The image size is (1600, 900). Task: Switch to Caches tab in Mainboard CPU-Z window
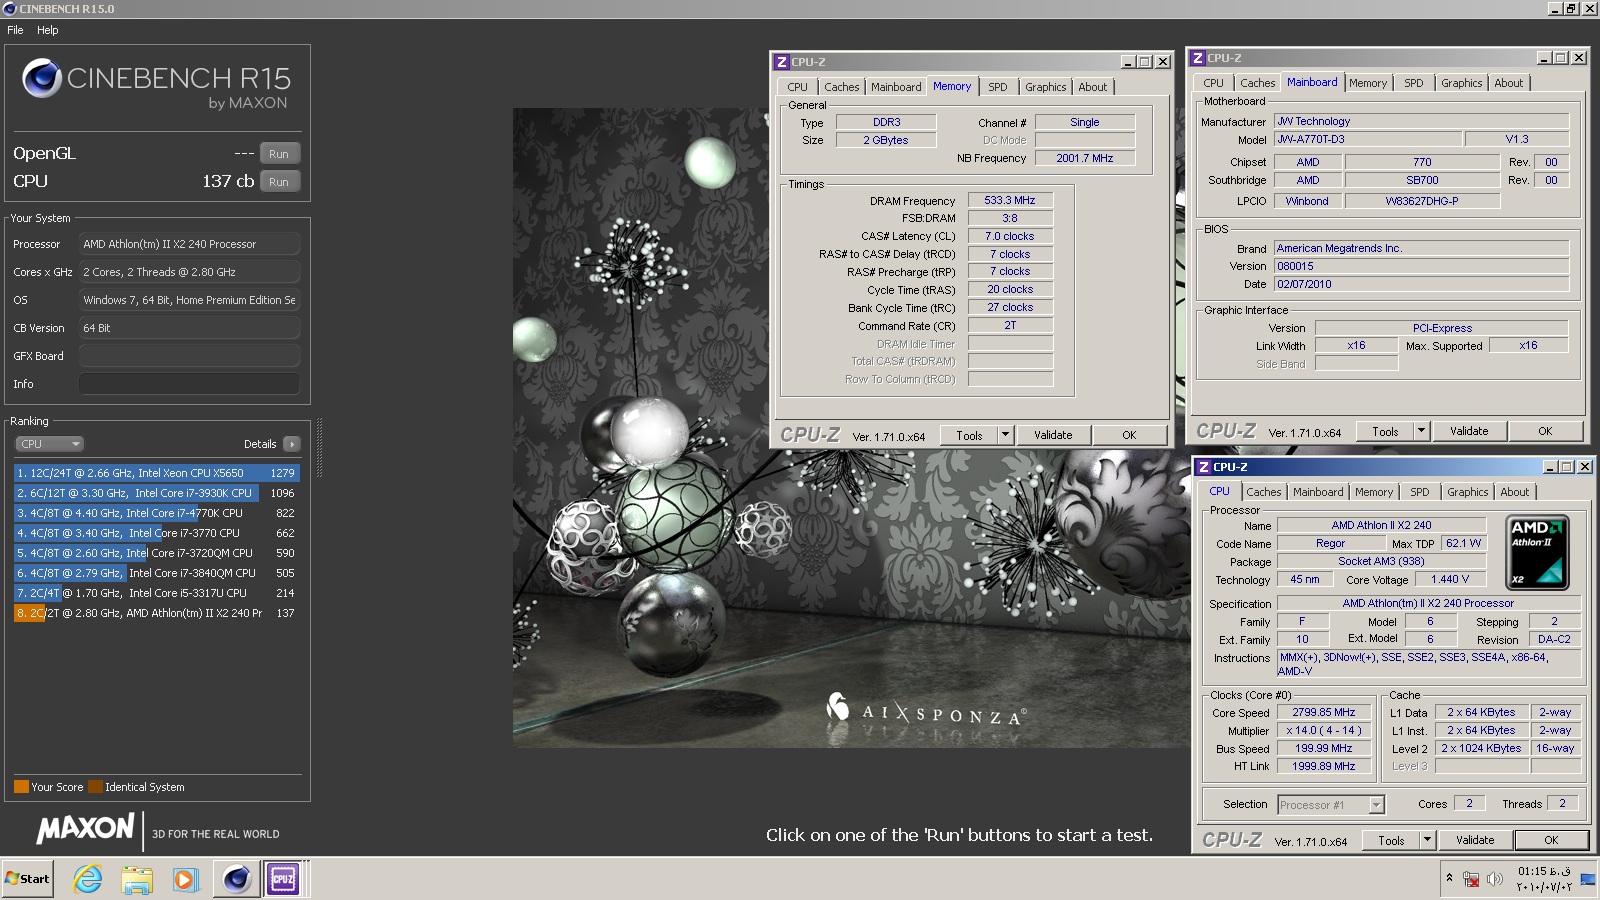[1257, 83]
